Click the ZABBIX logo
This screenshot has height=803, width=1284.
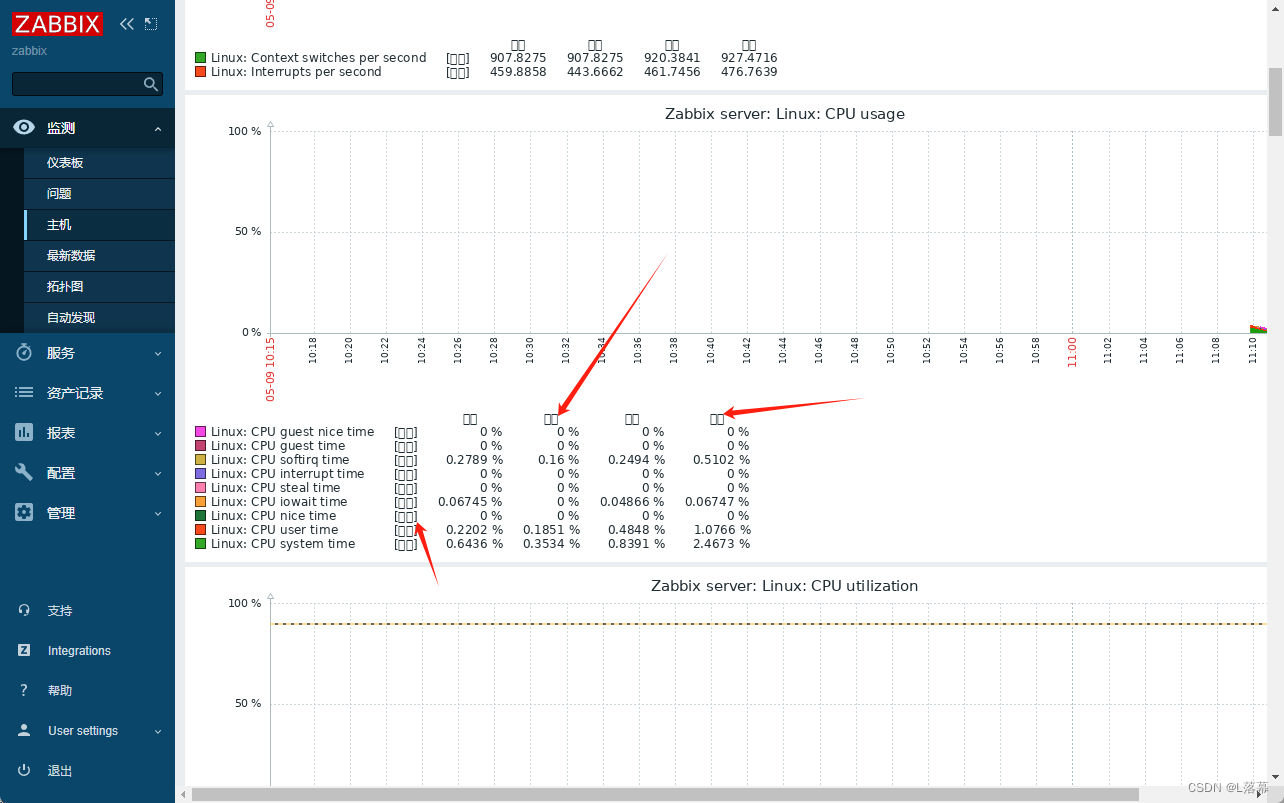click(58, 24)
